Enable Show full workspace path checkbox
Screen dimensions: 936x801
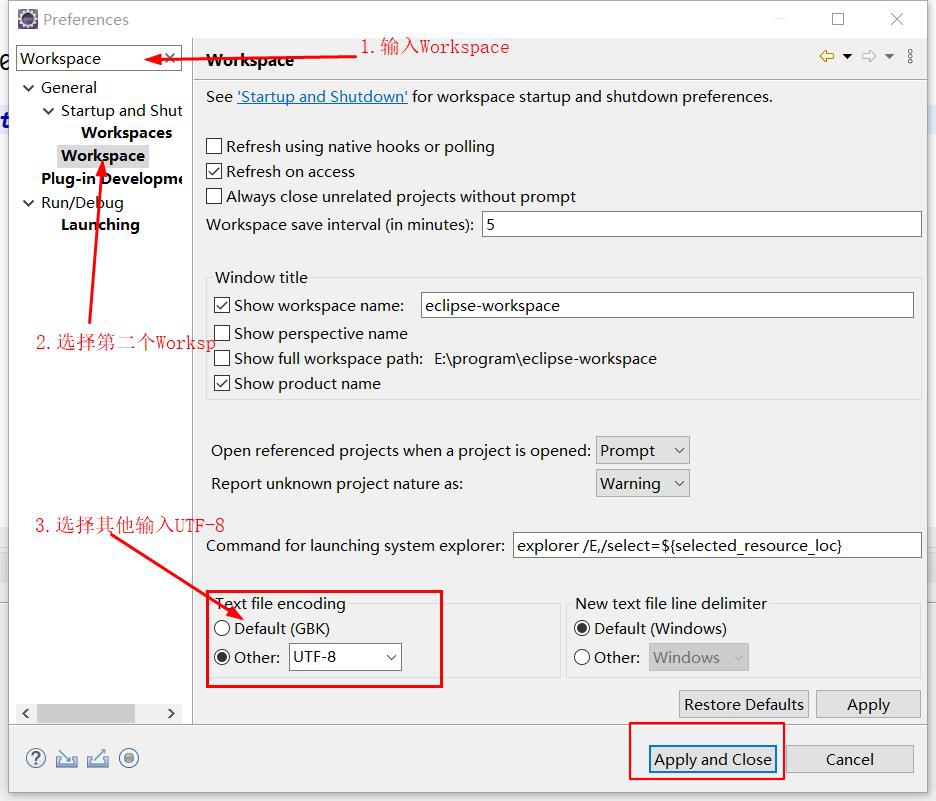click(x=221, y=358)
